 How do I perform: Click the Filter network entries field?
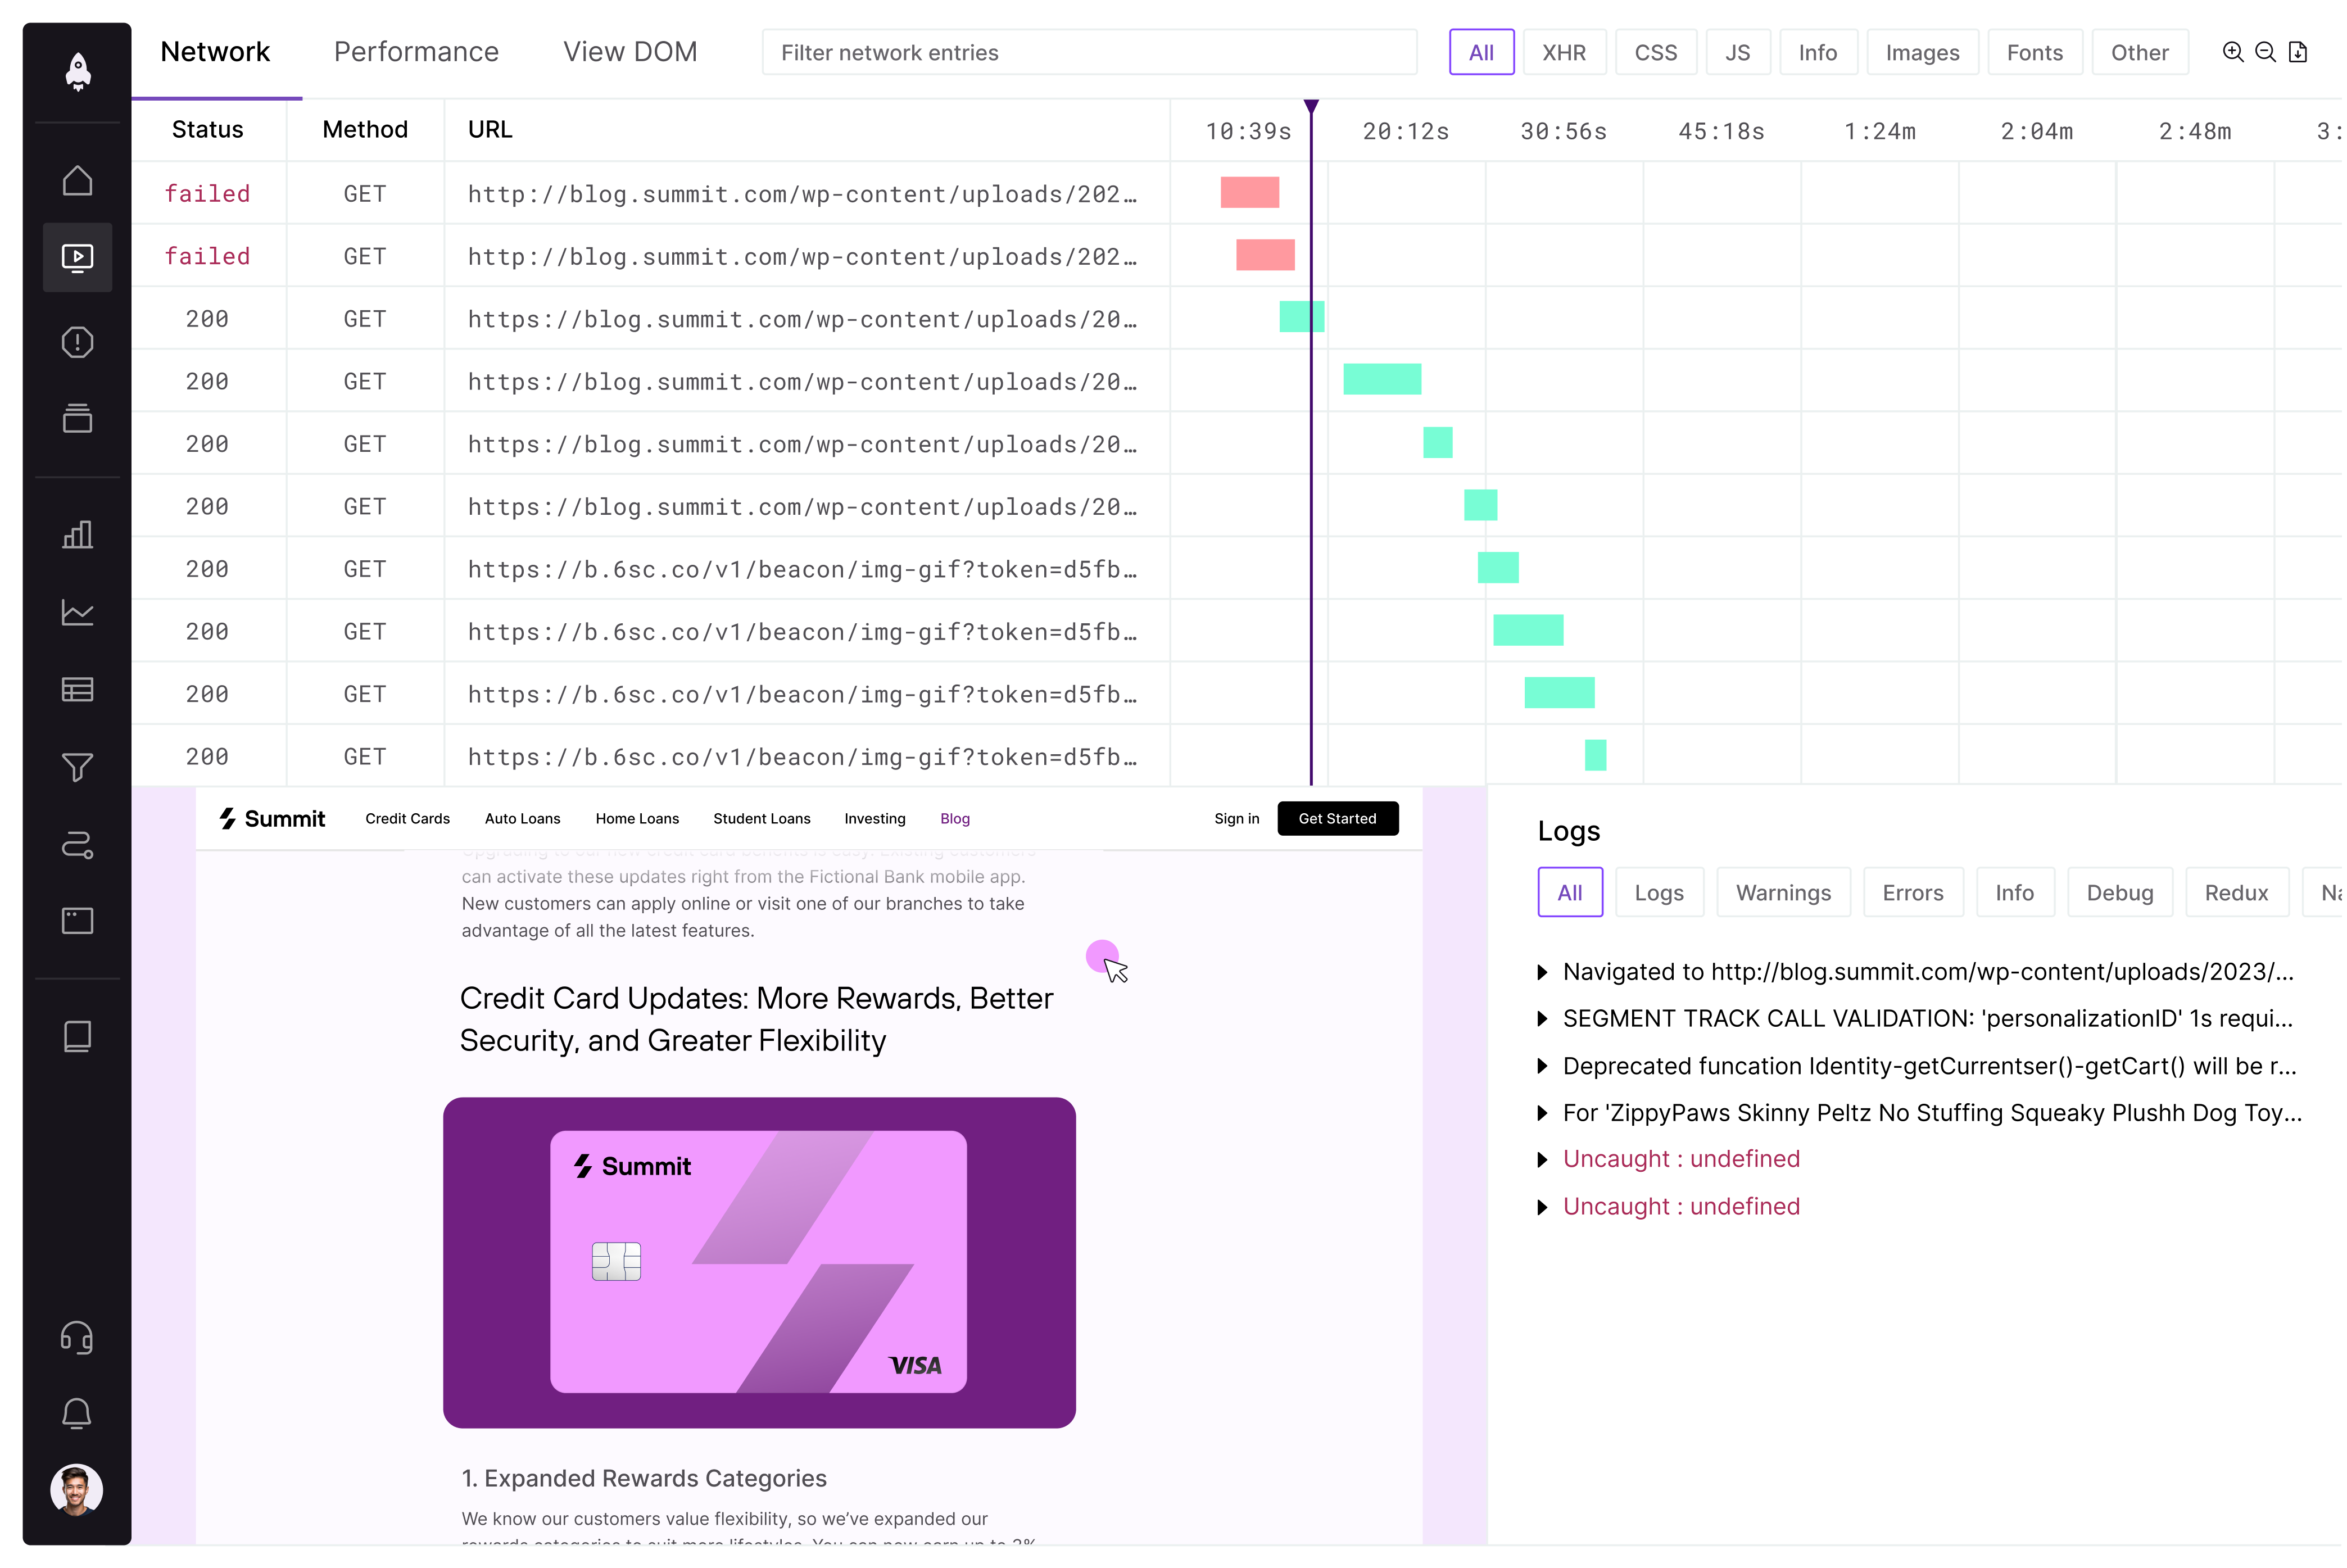1088,53
